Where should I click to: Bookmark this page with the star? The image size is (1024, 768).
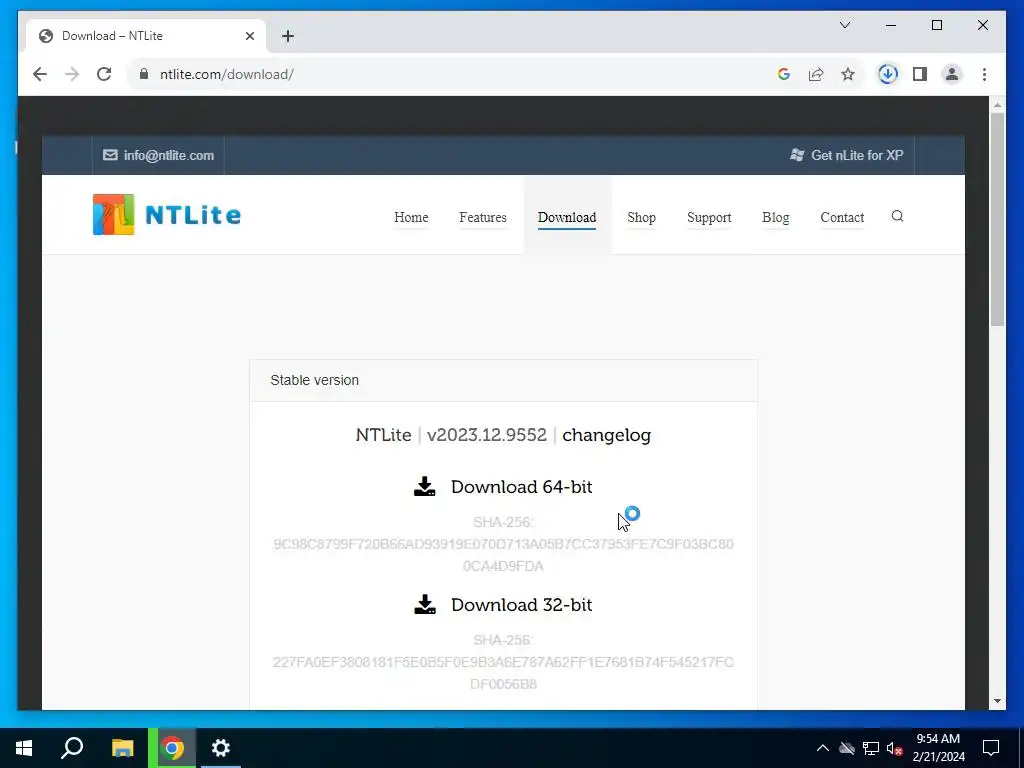click(x=848, y=74)
